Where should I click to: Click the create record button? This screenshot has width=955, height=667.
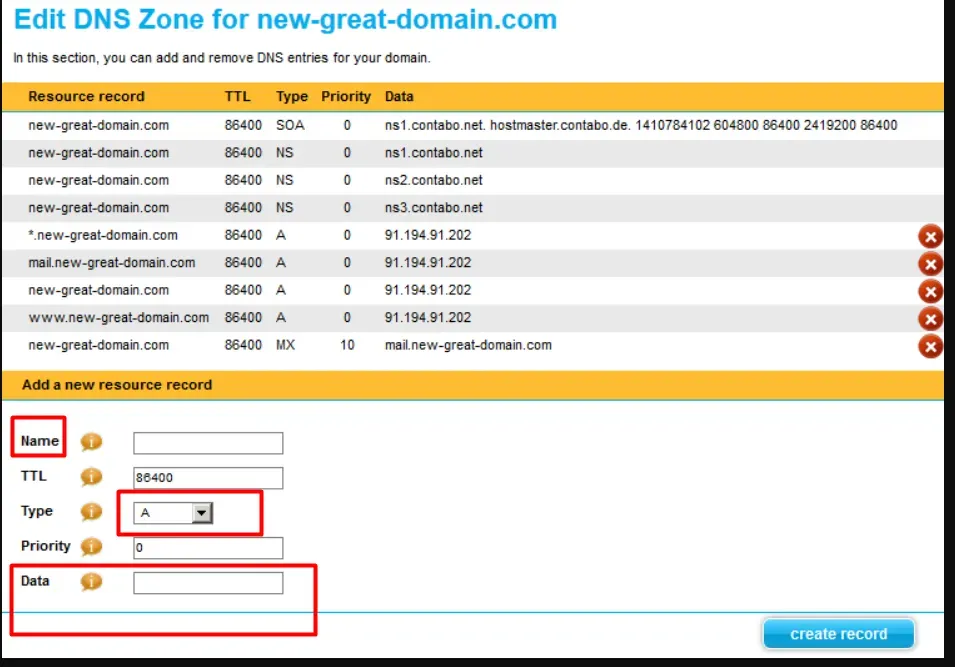click(x=839, y=634)
